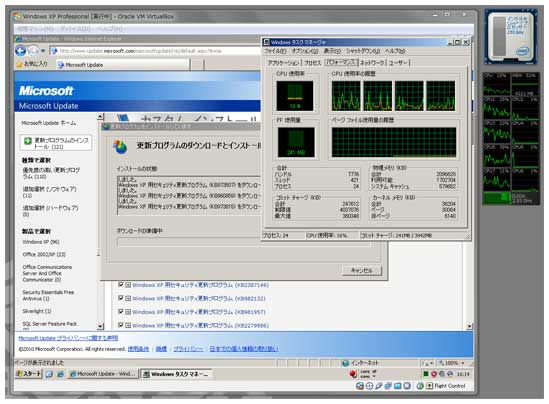Click the お気に入り favorites star button
Viewport: 549px width, 404px height.
[x=32, y=64]
